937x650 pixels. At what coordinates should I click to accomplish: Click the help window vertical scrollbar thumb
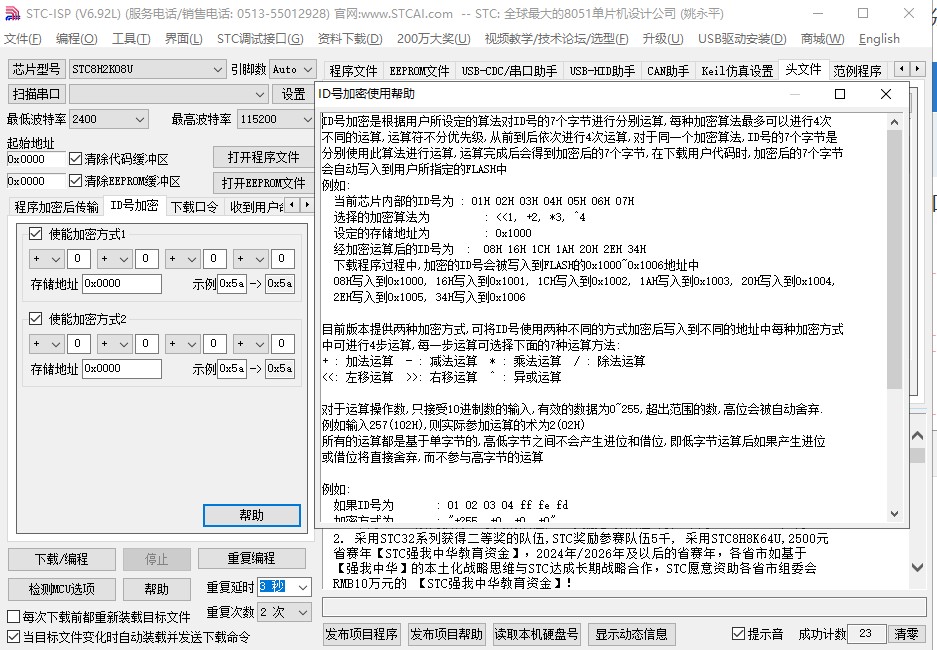pyautogui.click(x=894, y=260)
